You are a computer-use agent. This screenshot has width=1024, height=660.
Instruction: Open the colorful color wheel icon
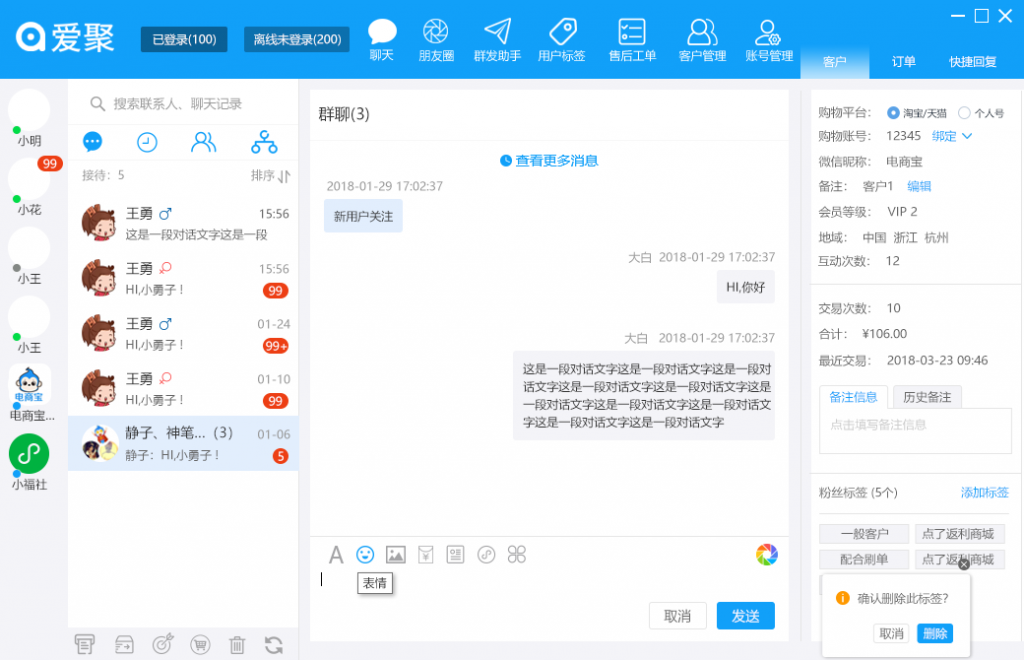767,554
